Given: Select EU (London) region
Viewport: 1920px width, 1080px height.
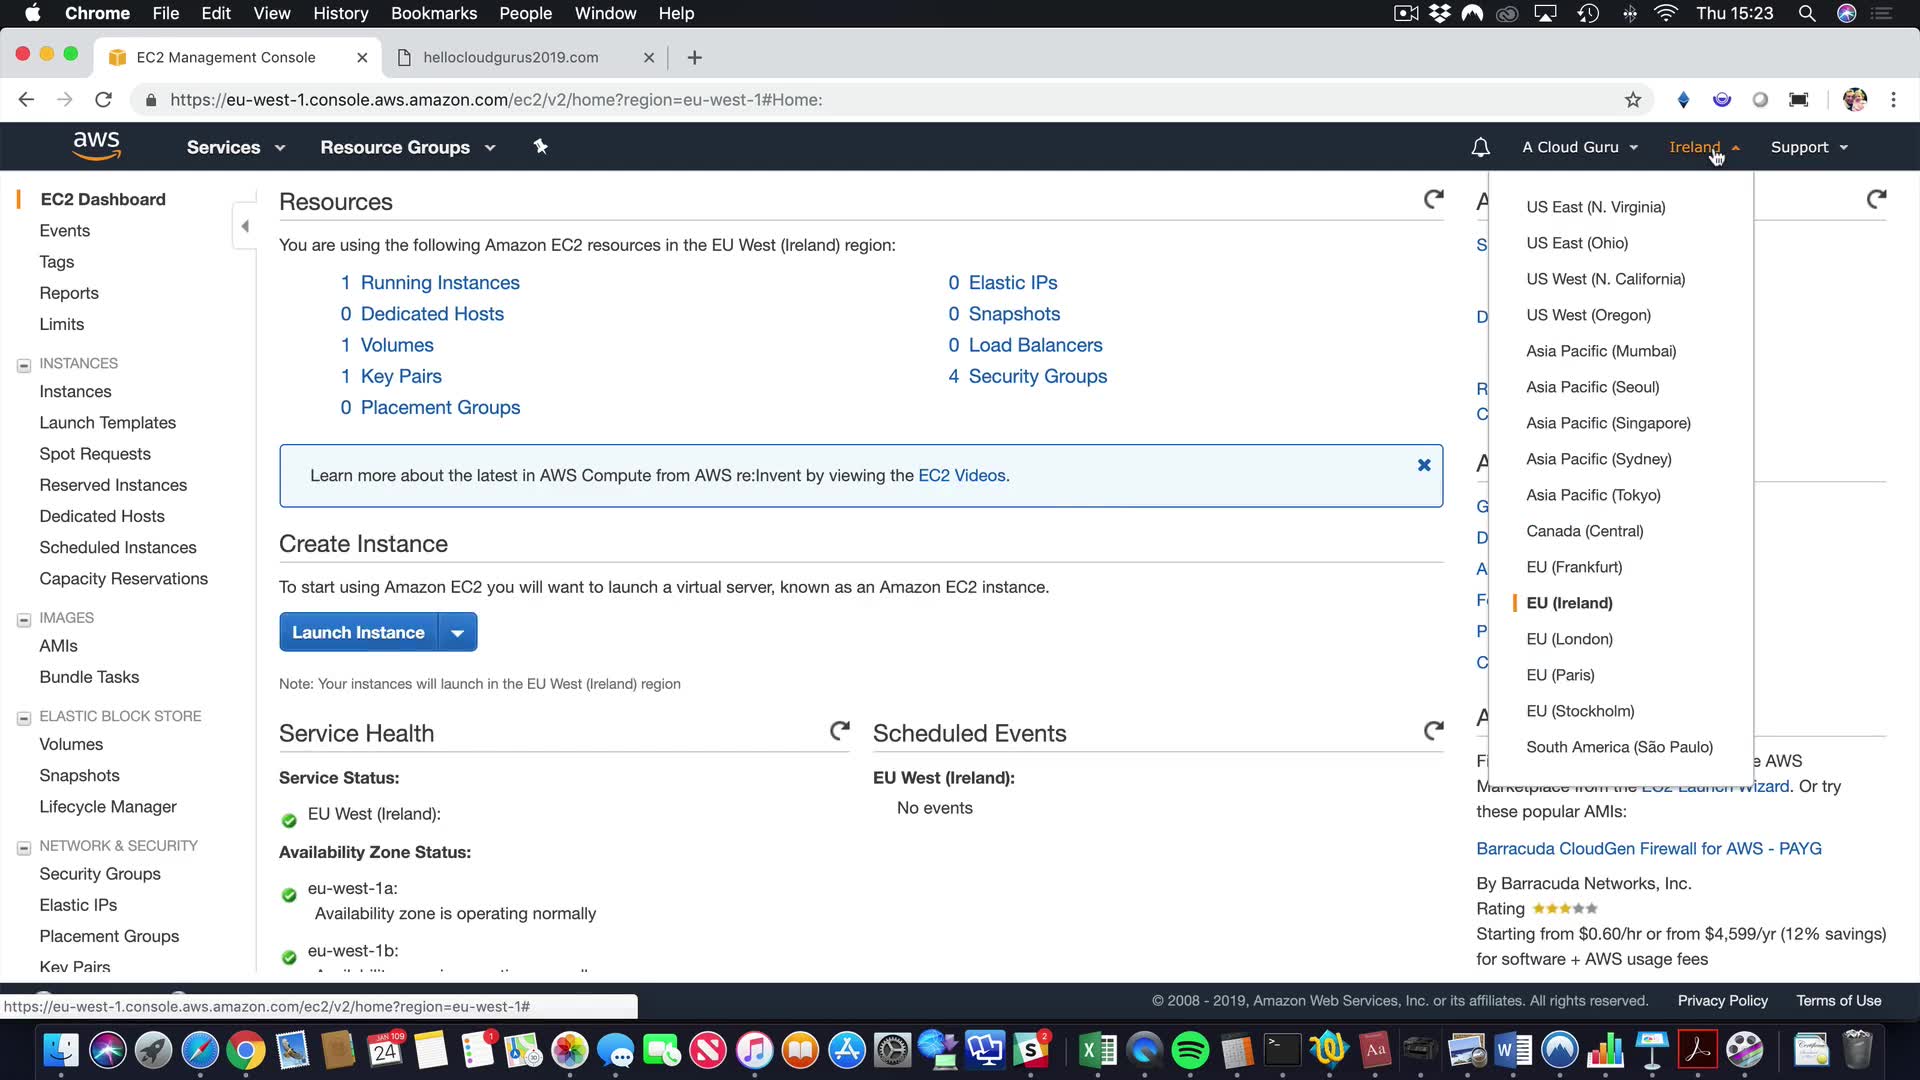Looking at the screenshot, I should (1569, 639).
